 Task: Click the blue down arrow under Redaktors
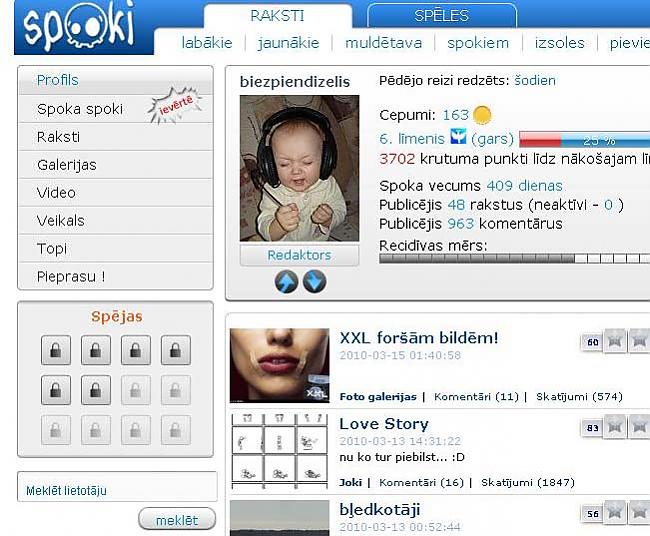coord(314,281)
